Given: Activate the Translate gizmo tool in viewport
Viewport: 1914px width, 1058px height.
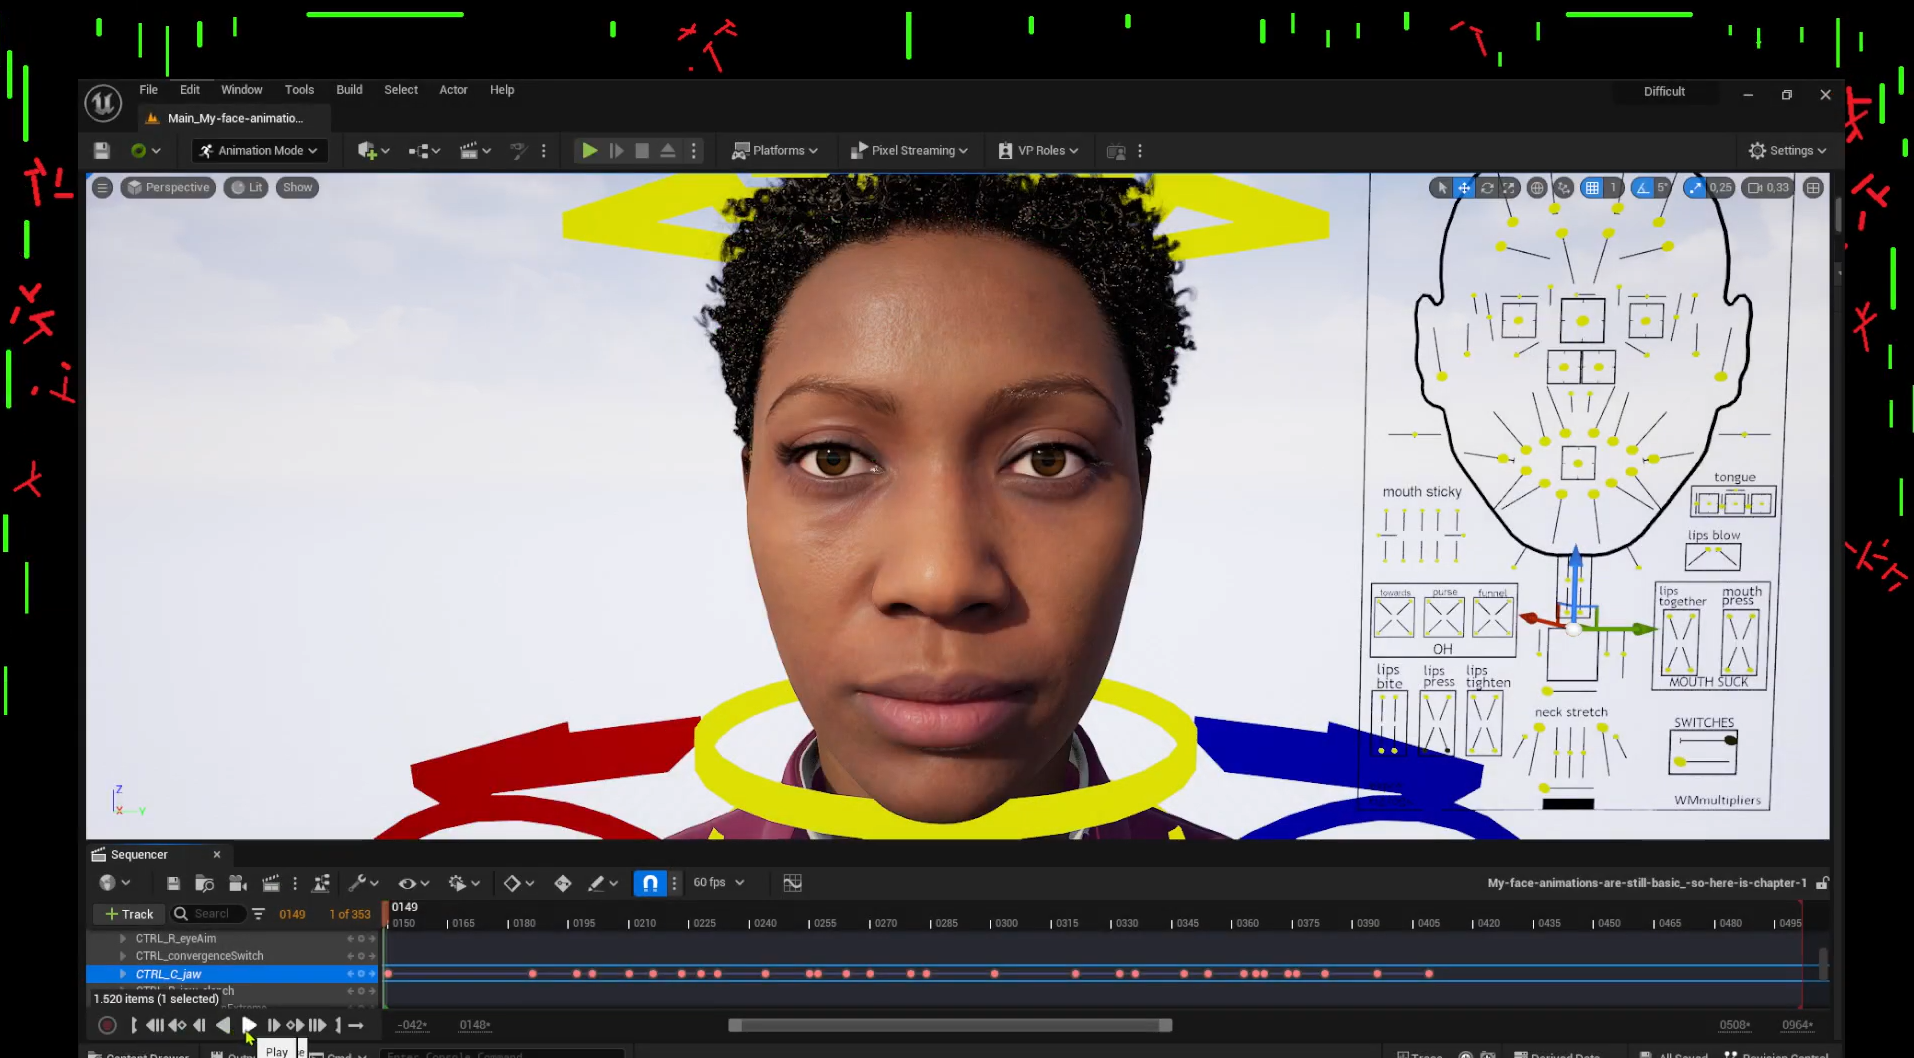Looking at the screenshot, I should (x=1464, y=188).
